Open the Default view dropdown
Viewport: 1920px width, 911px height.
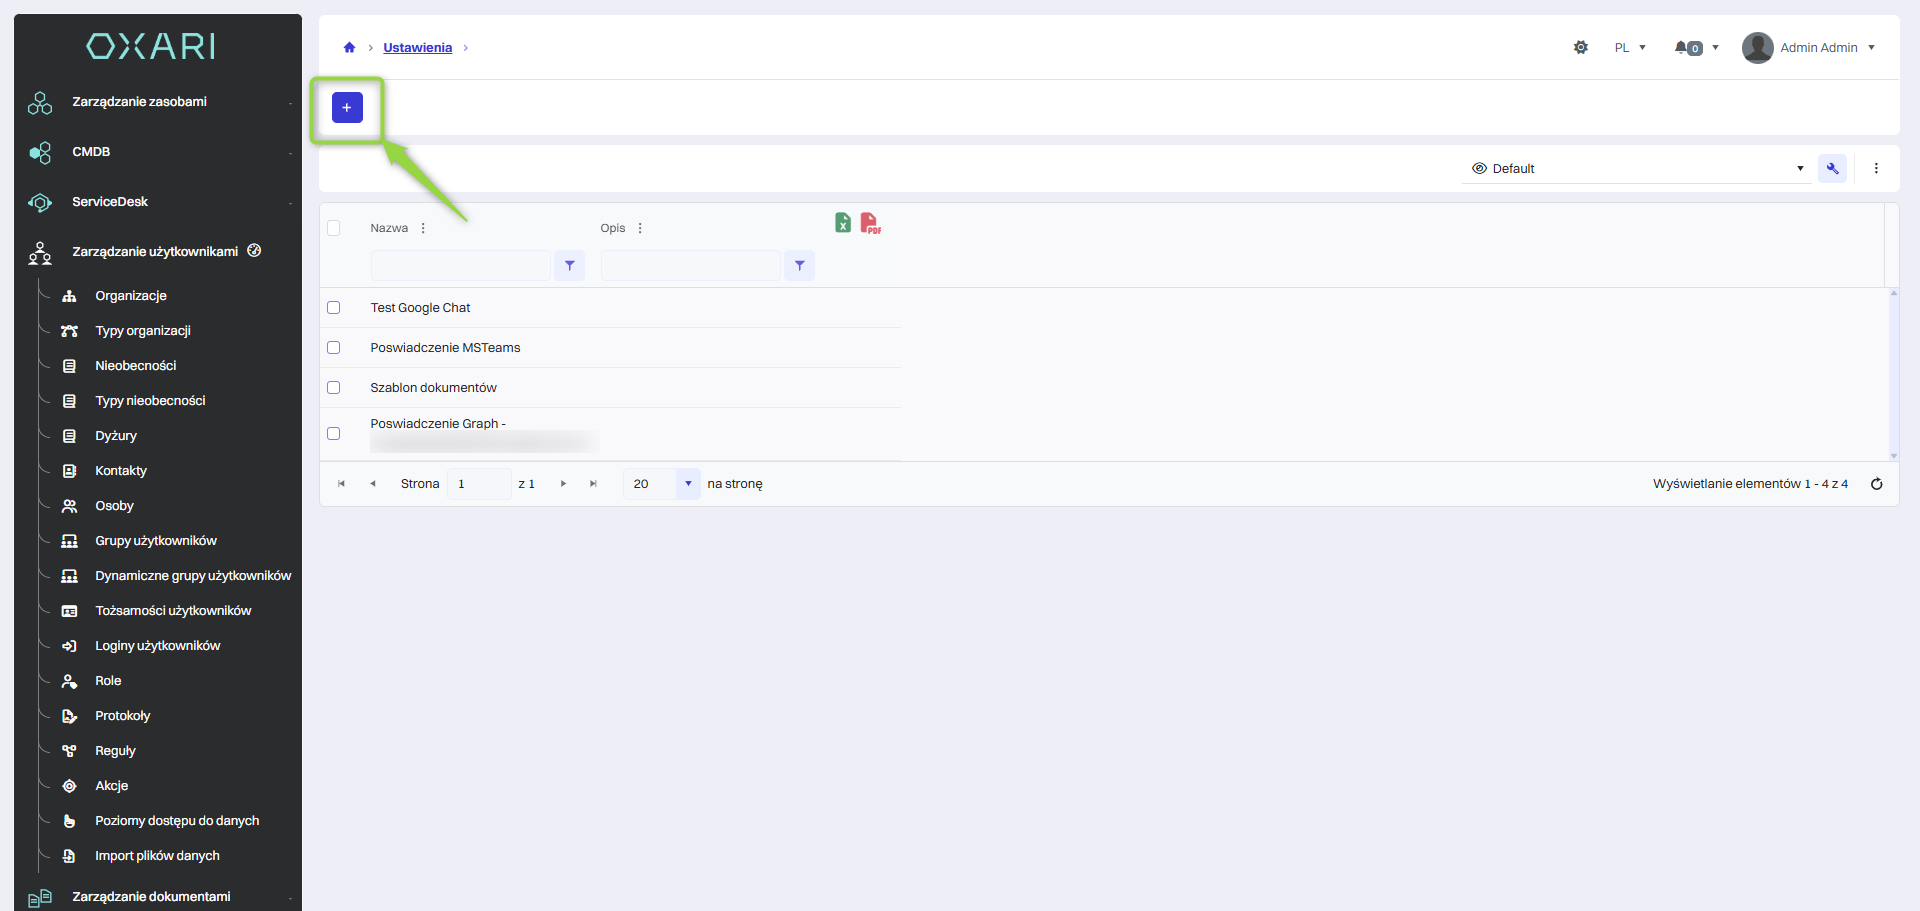tap(1637, 169)
